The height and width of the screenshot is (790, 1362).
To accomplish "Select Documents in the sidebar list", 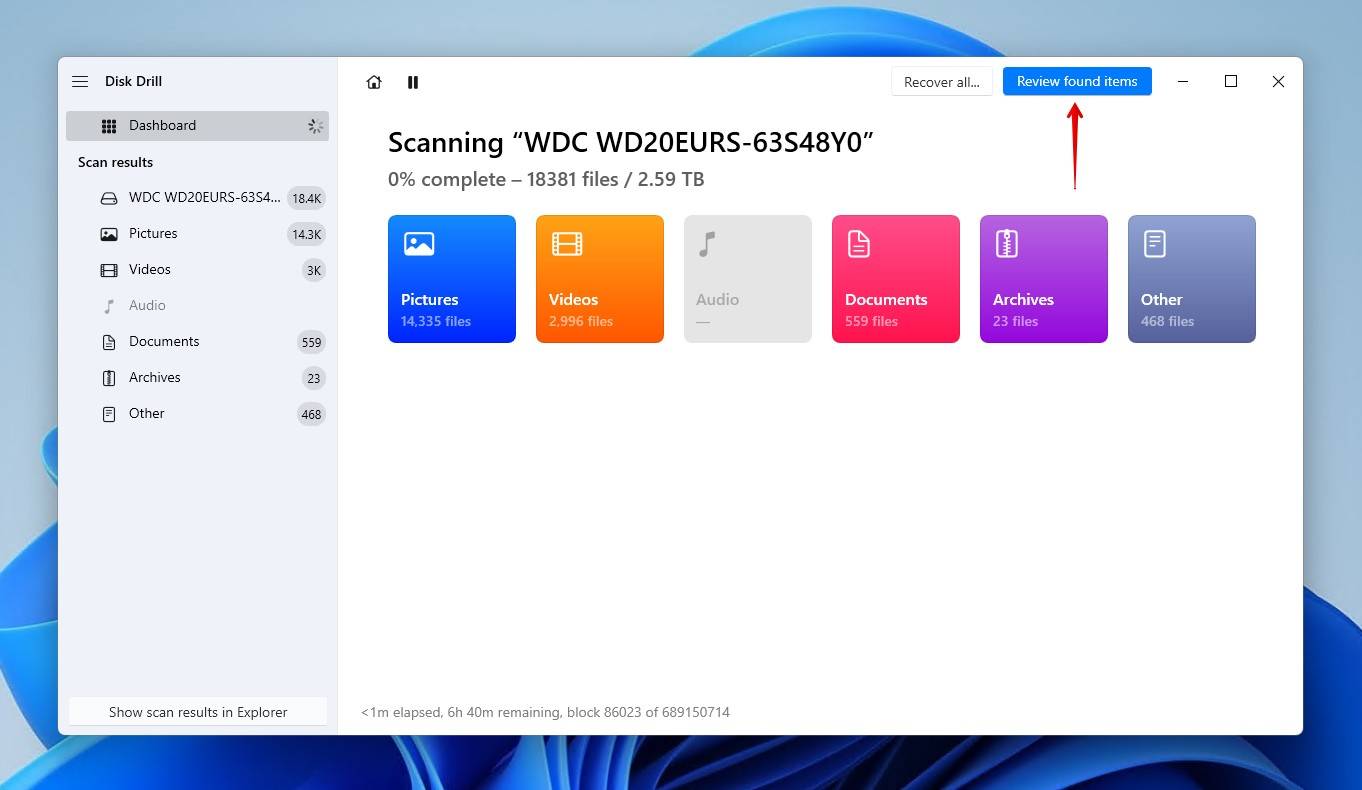I will [197, 342].
